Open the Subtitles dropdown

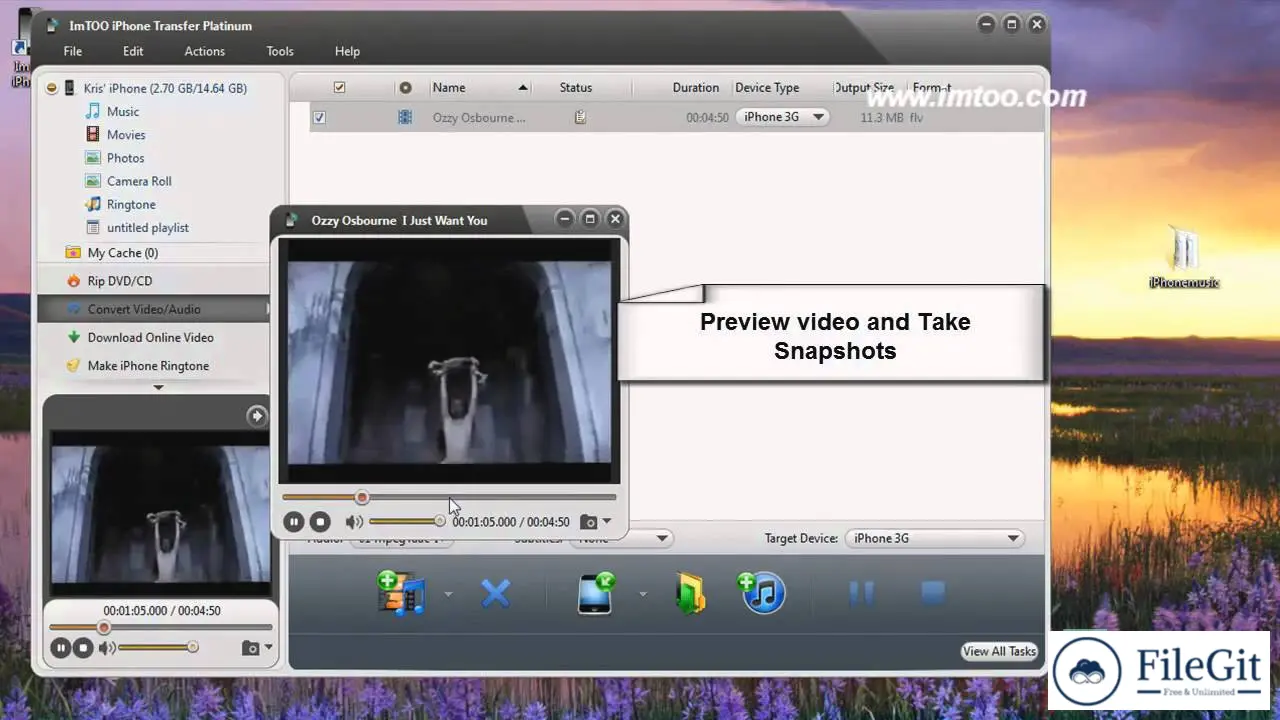click(x=621, y=538)
